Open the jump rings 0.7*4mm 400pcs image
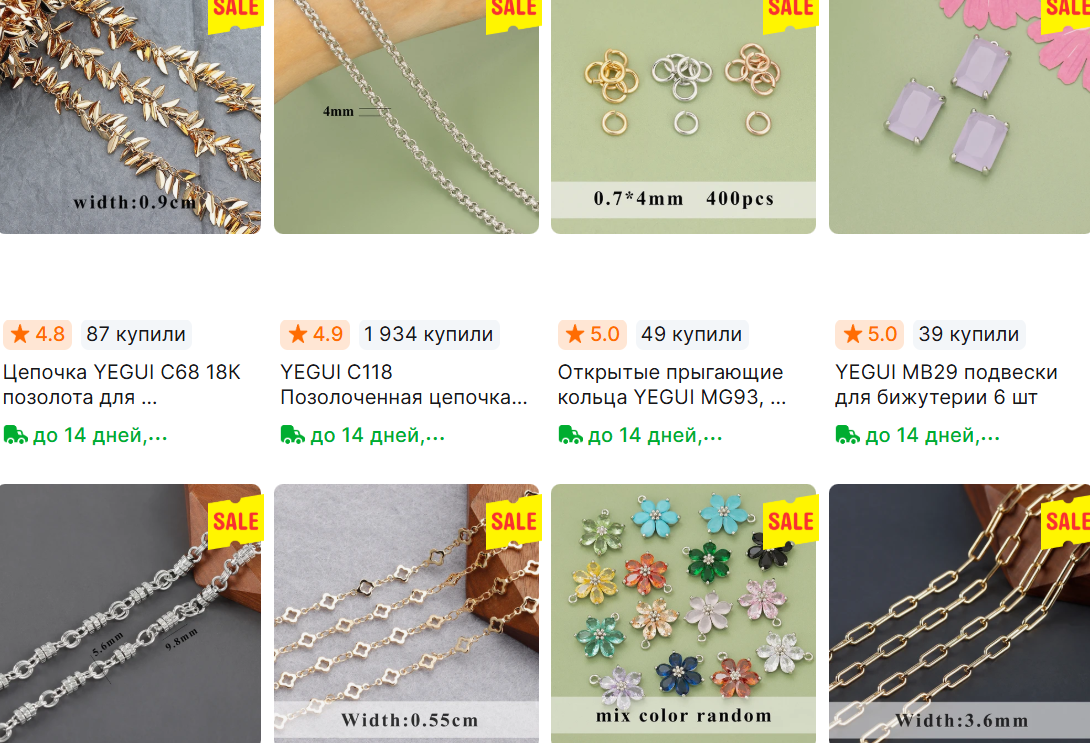The image size is (1090, 743). click(x=683, y=117)
